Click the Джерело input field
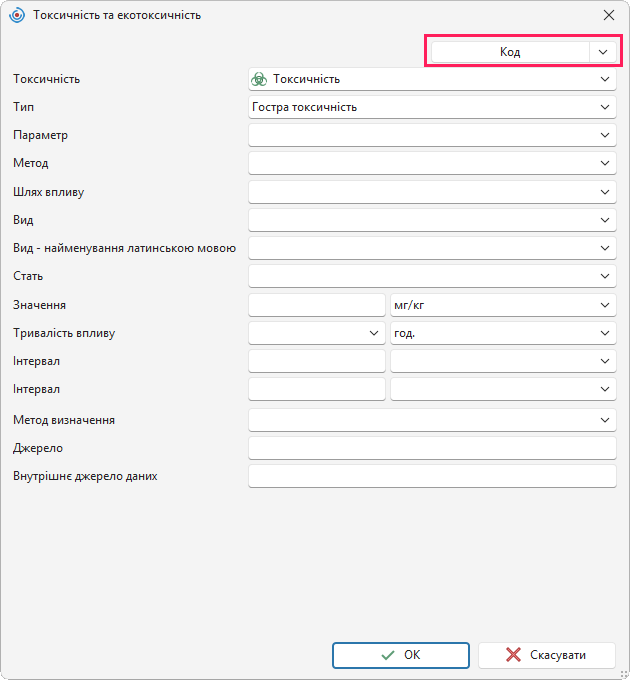630x680 pixels. 432,448
